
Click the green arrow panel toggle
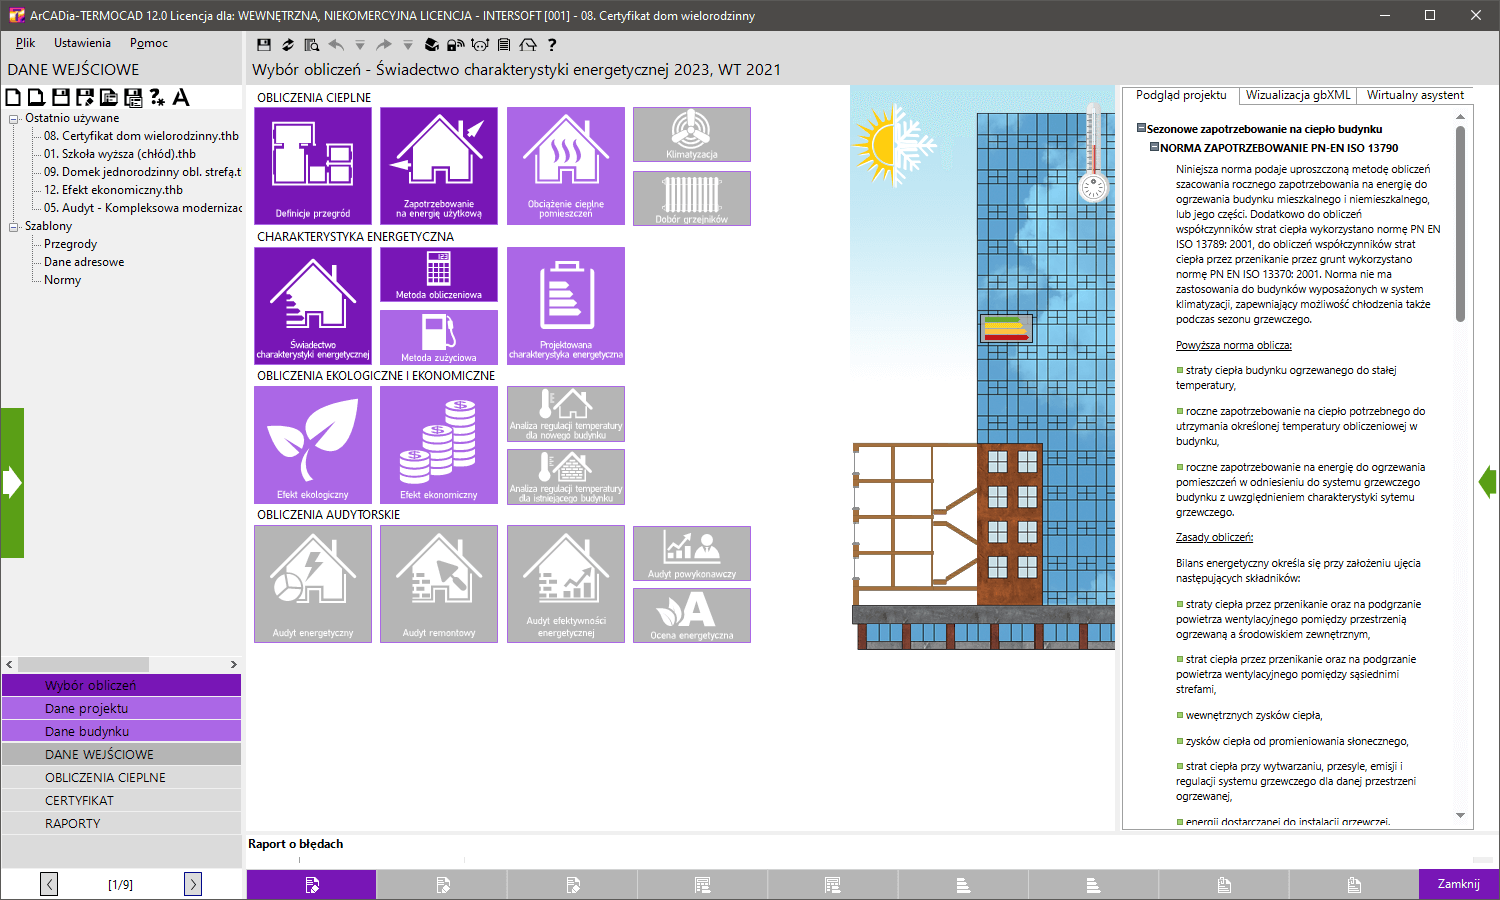click(x=13, y=480)
